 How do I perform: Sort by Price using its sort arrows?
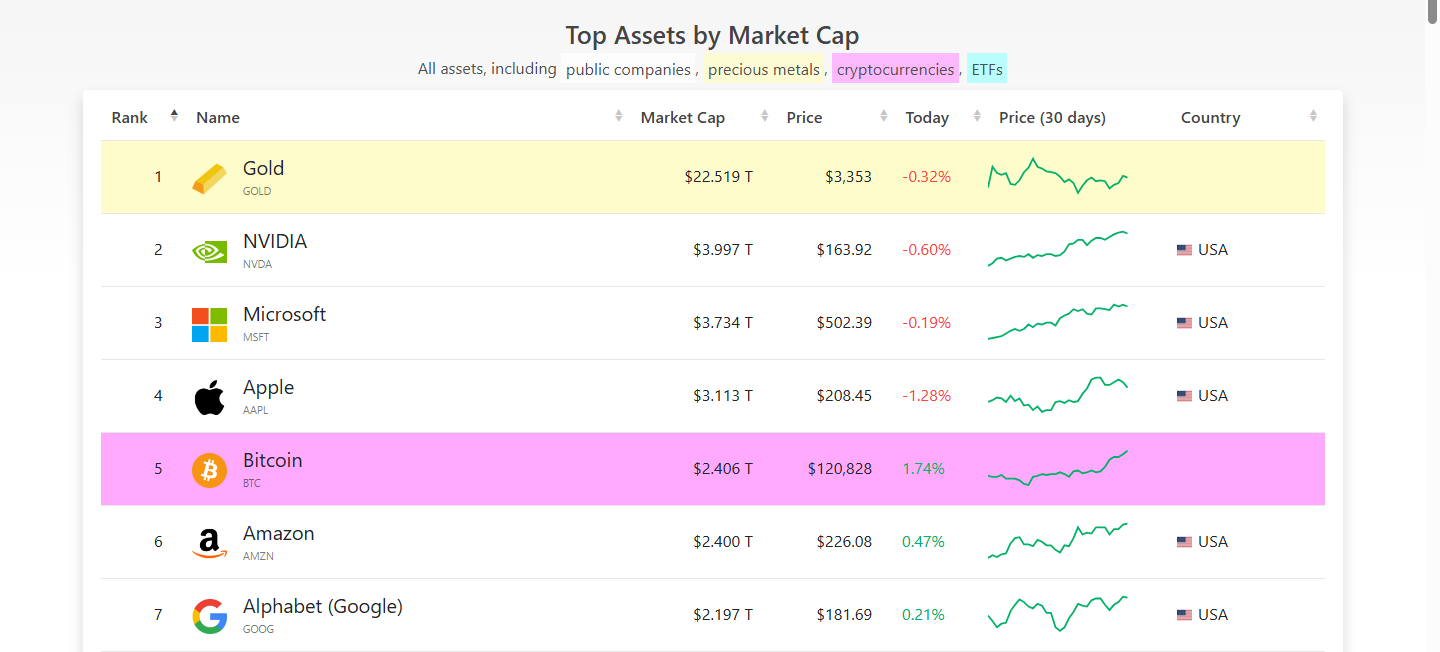point(883,116)
